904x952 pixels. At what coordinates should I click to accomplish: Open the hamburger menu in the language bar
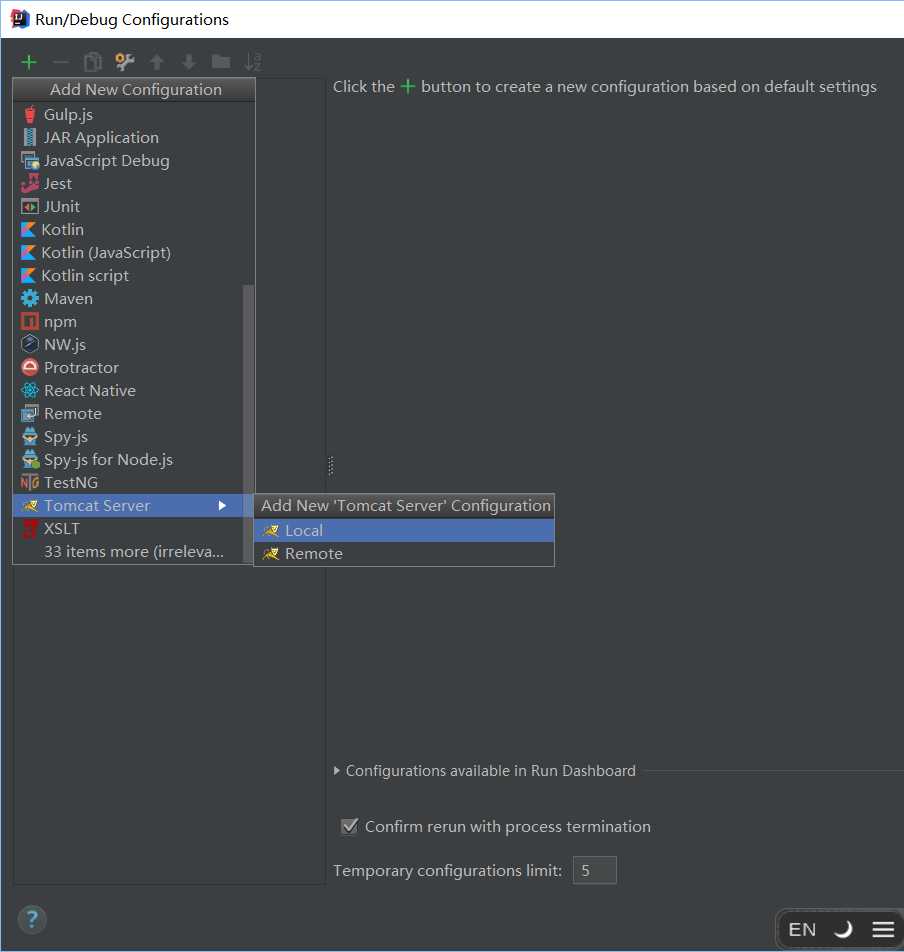coord(883,929)
